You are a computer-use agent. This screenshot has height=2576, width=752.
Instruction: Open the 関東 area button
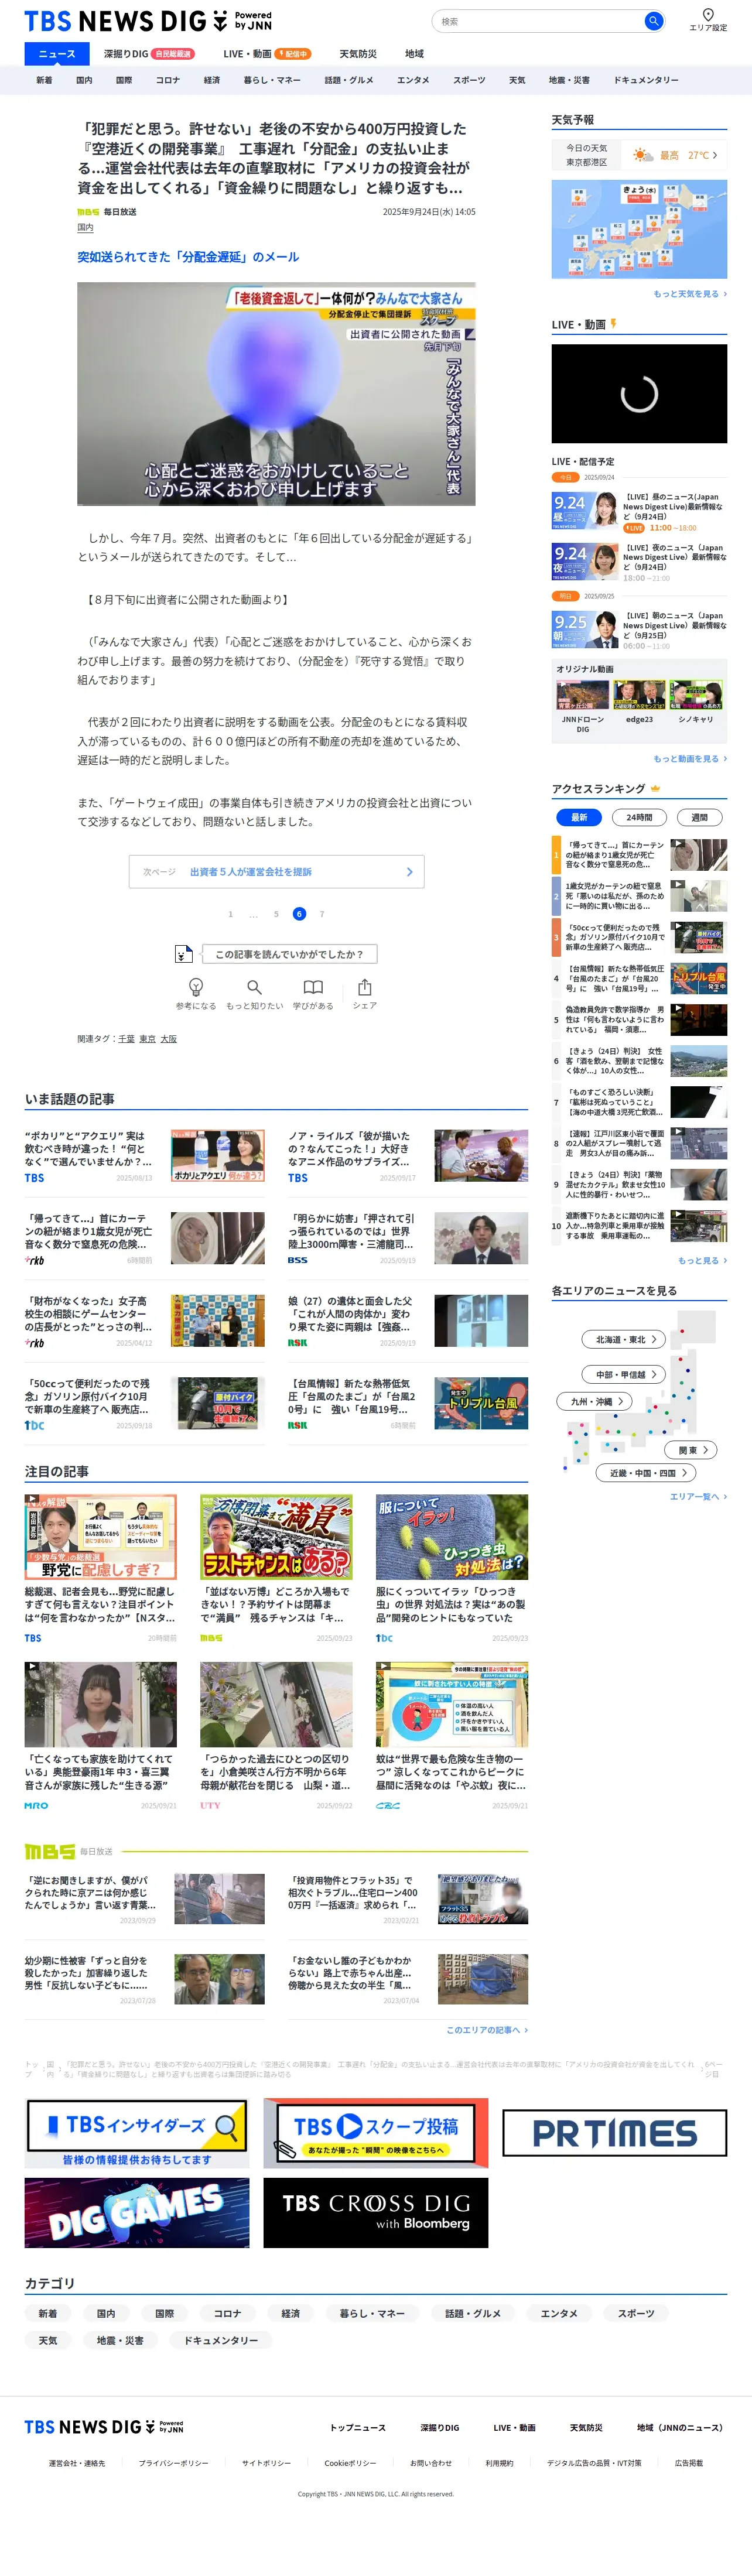[x=692, y=1449]
